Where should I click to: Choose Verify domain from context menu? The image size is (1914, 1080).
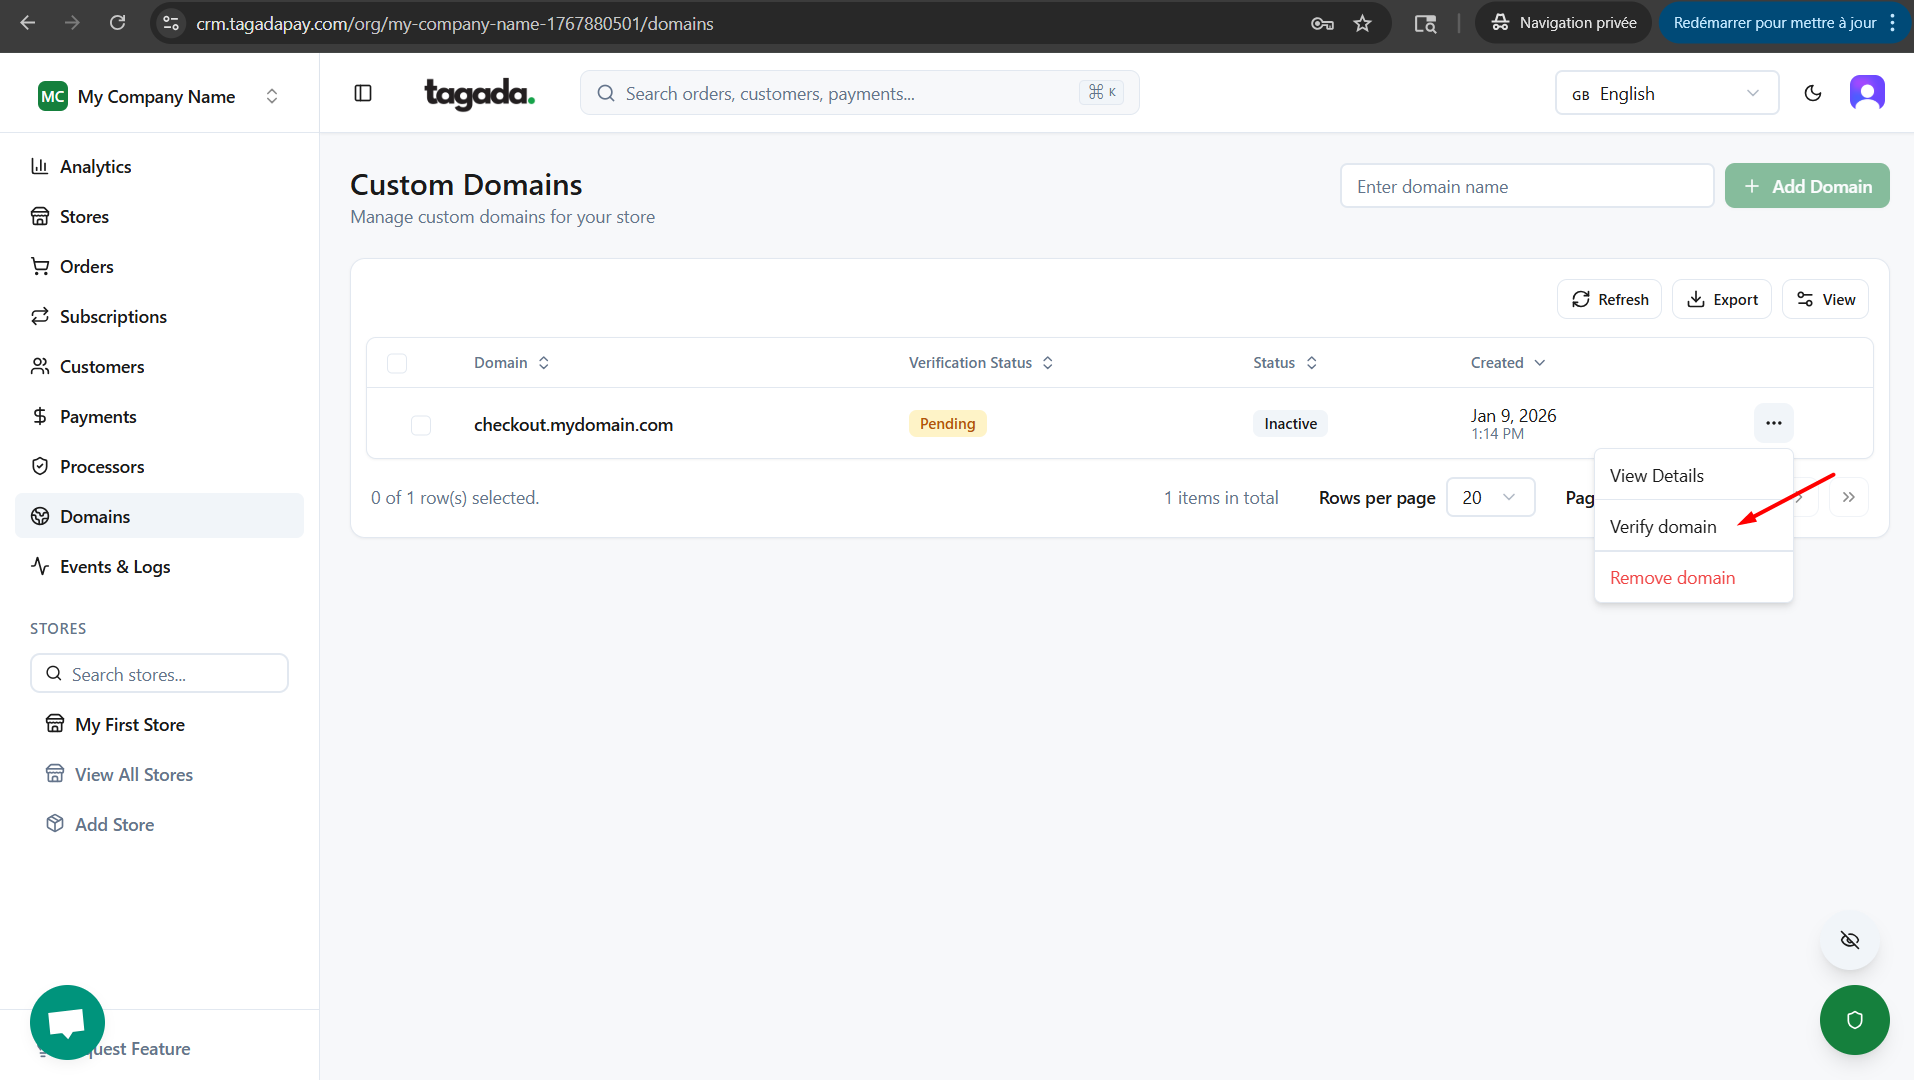point(1663,527)
